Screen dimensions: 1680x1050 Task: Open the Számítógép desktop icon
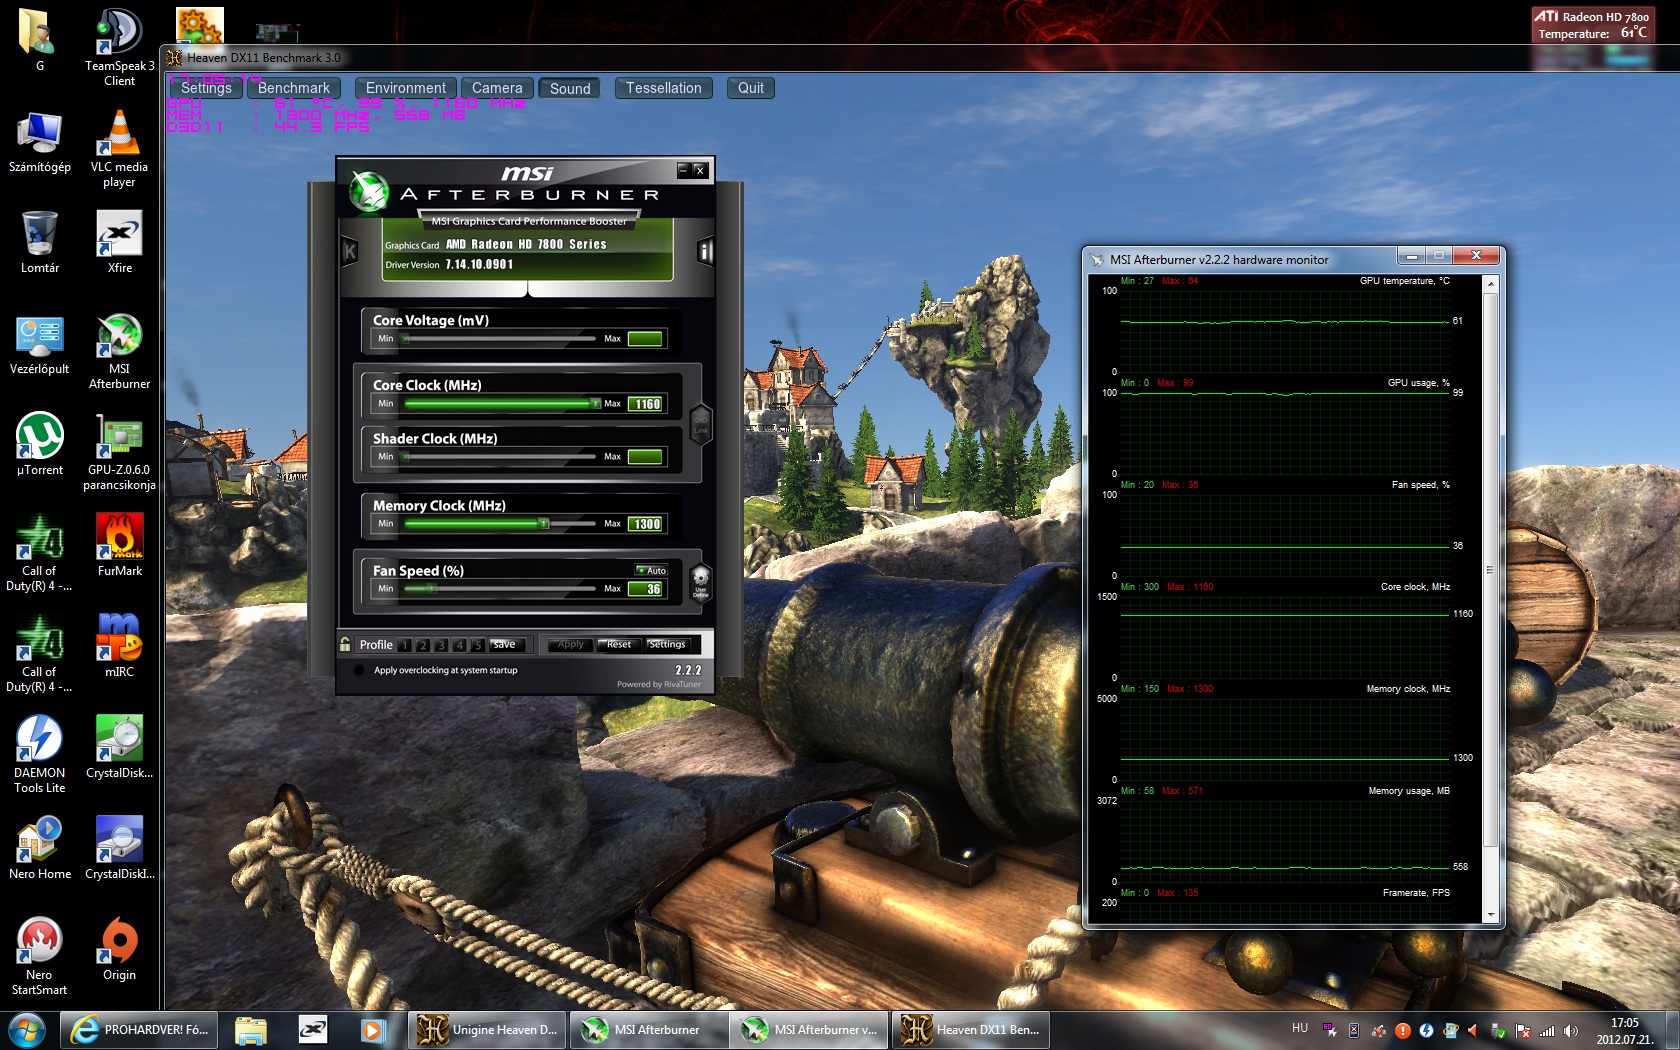click(x=40, y=140)
